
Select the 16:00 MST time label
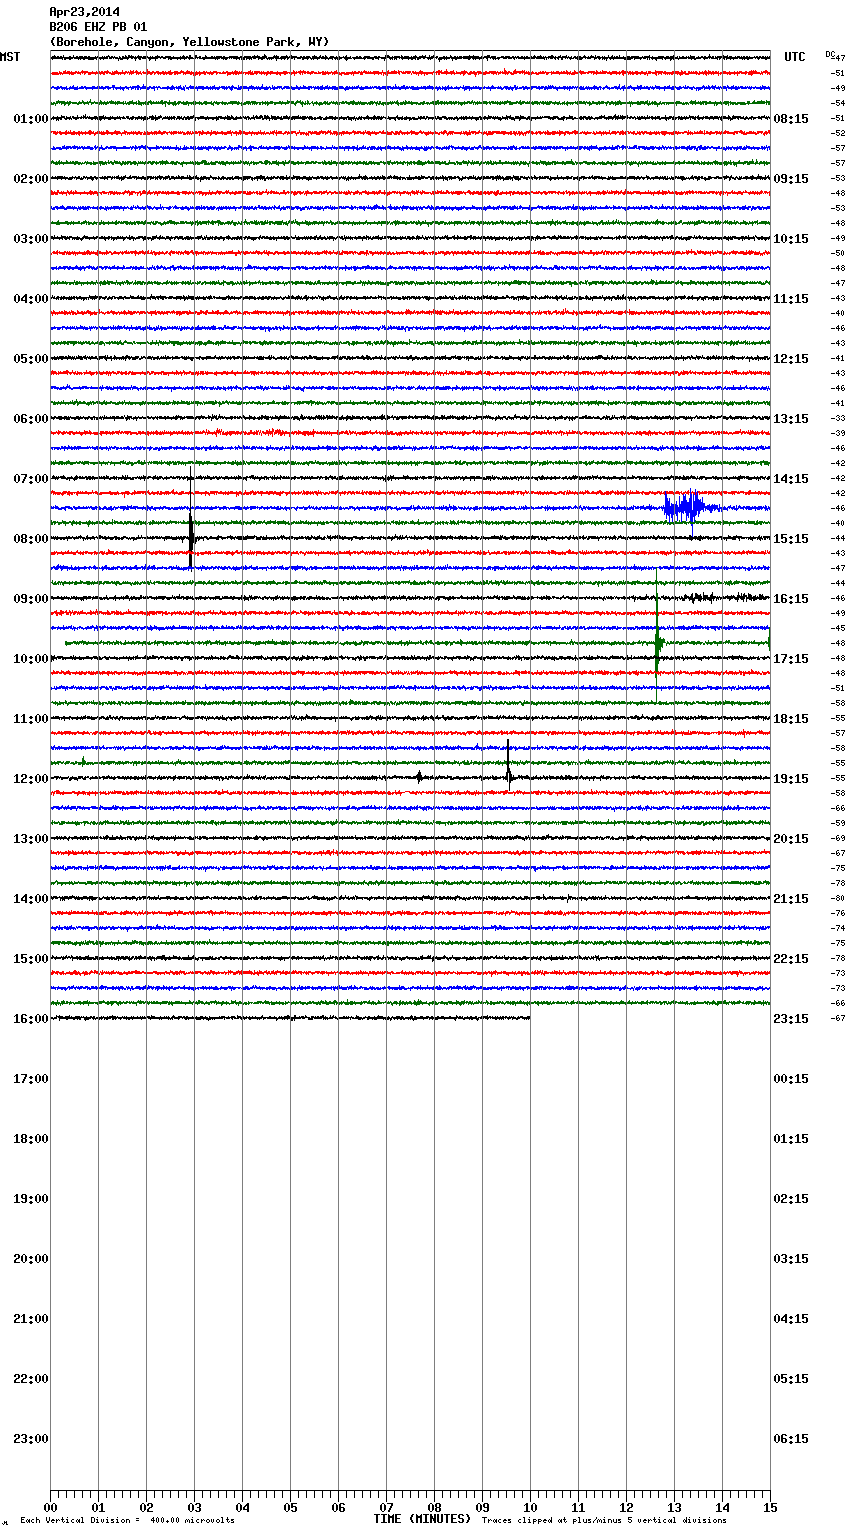point(31,1019)
